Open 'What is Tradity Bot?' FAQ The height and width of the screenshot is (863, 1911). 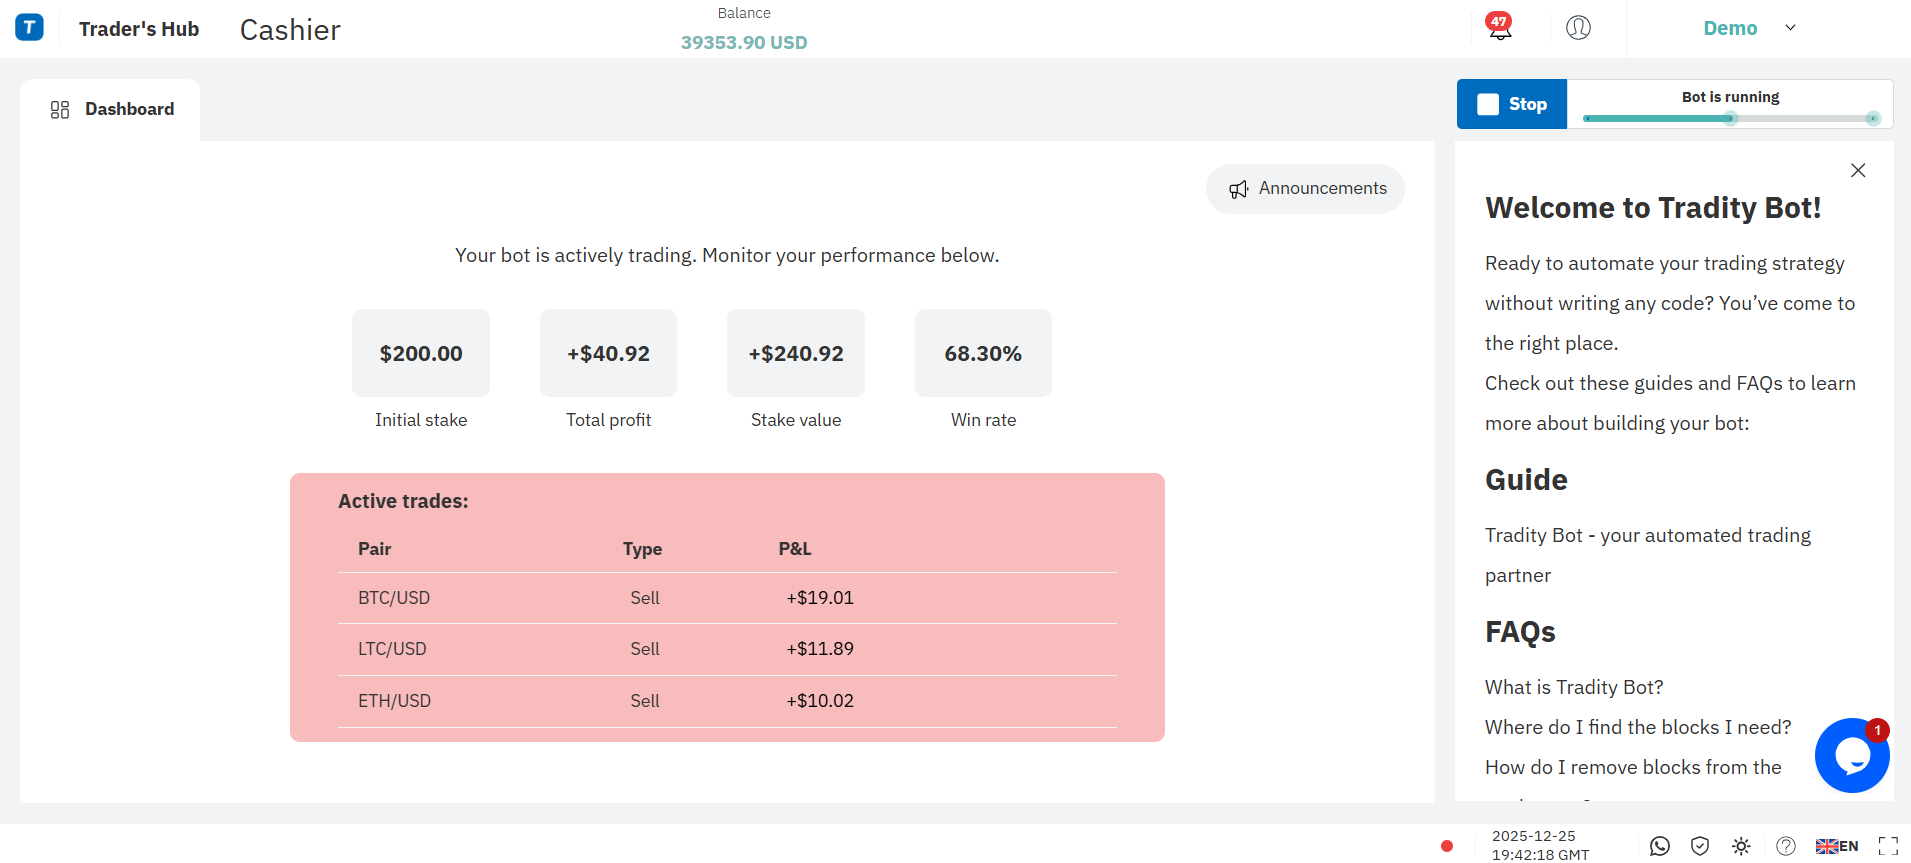click(1574, 687)
